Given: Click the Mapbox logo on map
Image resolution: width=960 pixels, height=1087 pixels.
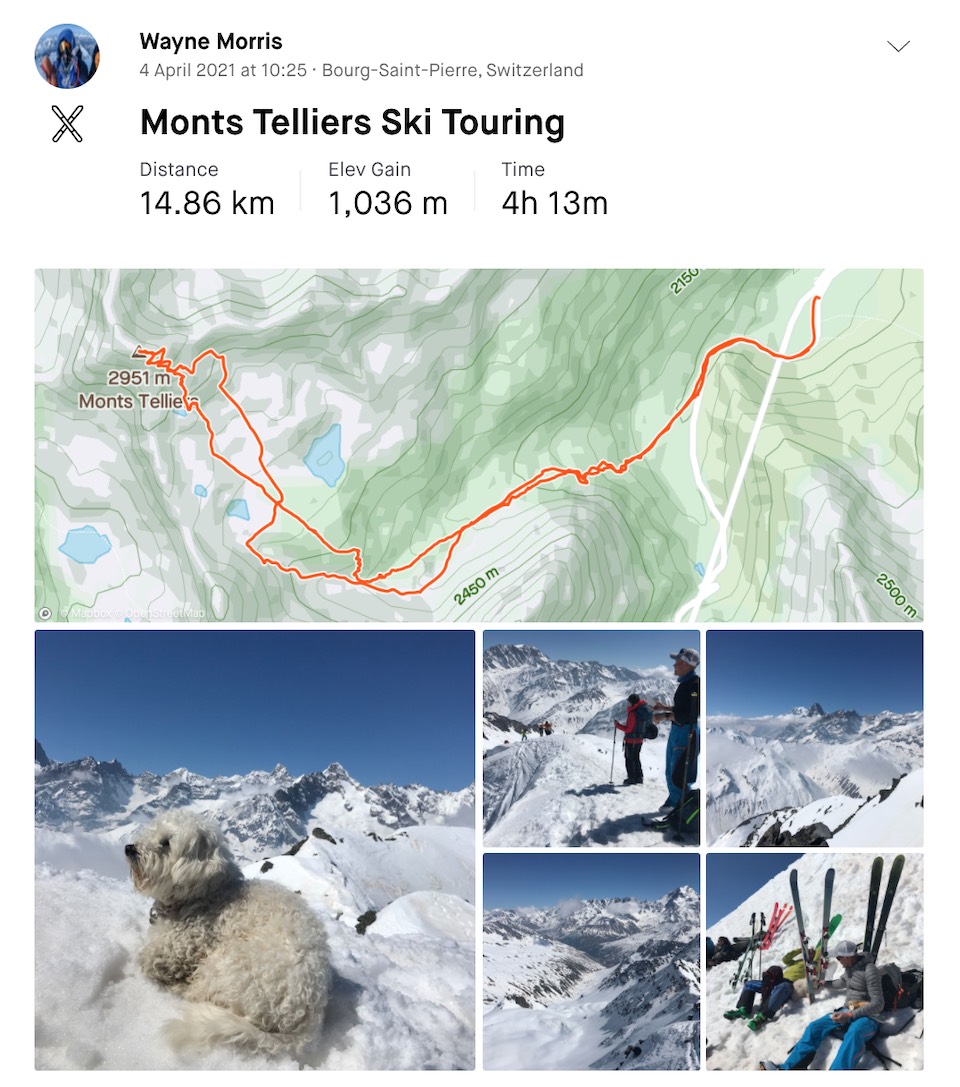Looking at the screenshot, I should click(45, 613).
